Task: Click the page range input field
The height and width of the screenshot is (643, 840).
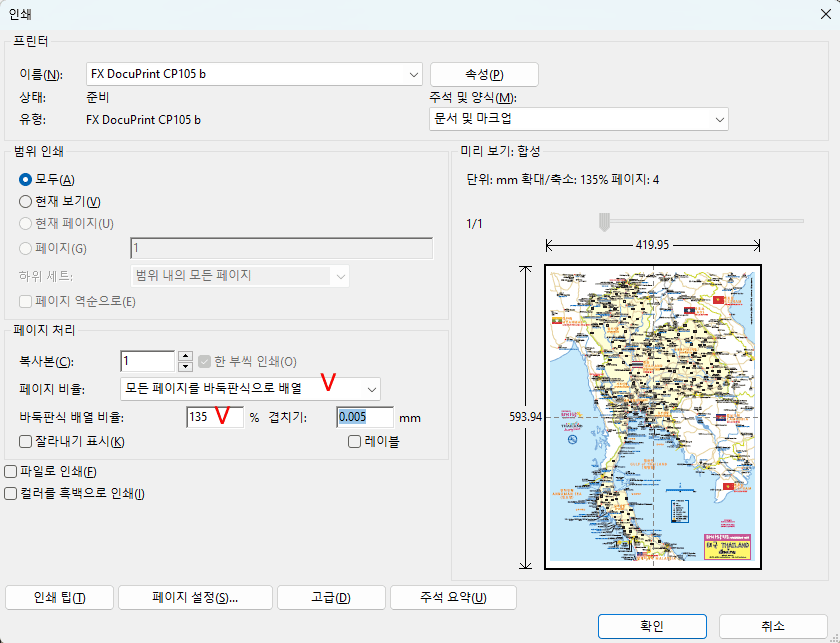Action: 282,248
